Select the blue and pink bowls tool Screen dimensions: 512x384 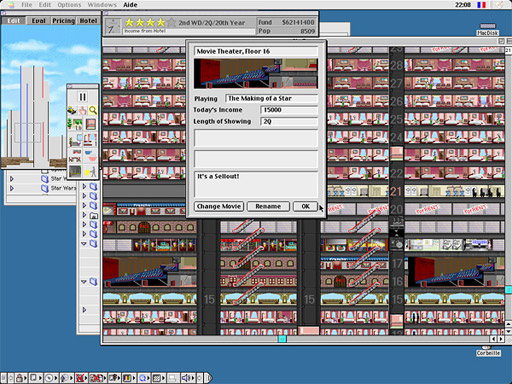click(x=90, y=156)
